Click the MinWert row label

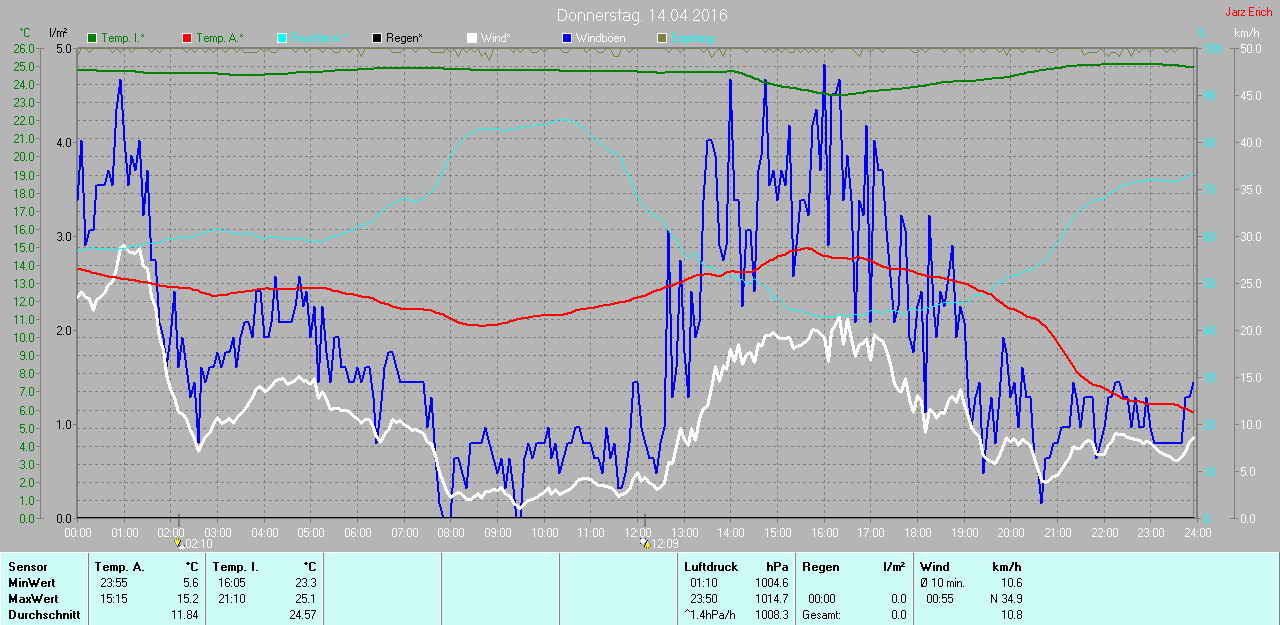click(30, 583)
